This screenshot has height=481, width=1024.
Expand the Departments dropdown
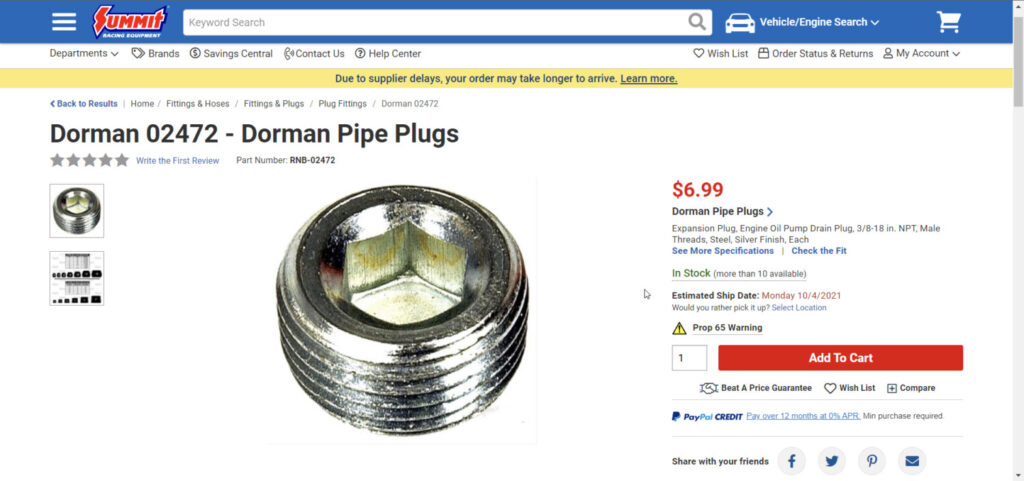pyautogui.click(x=84, y=54)
